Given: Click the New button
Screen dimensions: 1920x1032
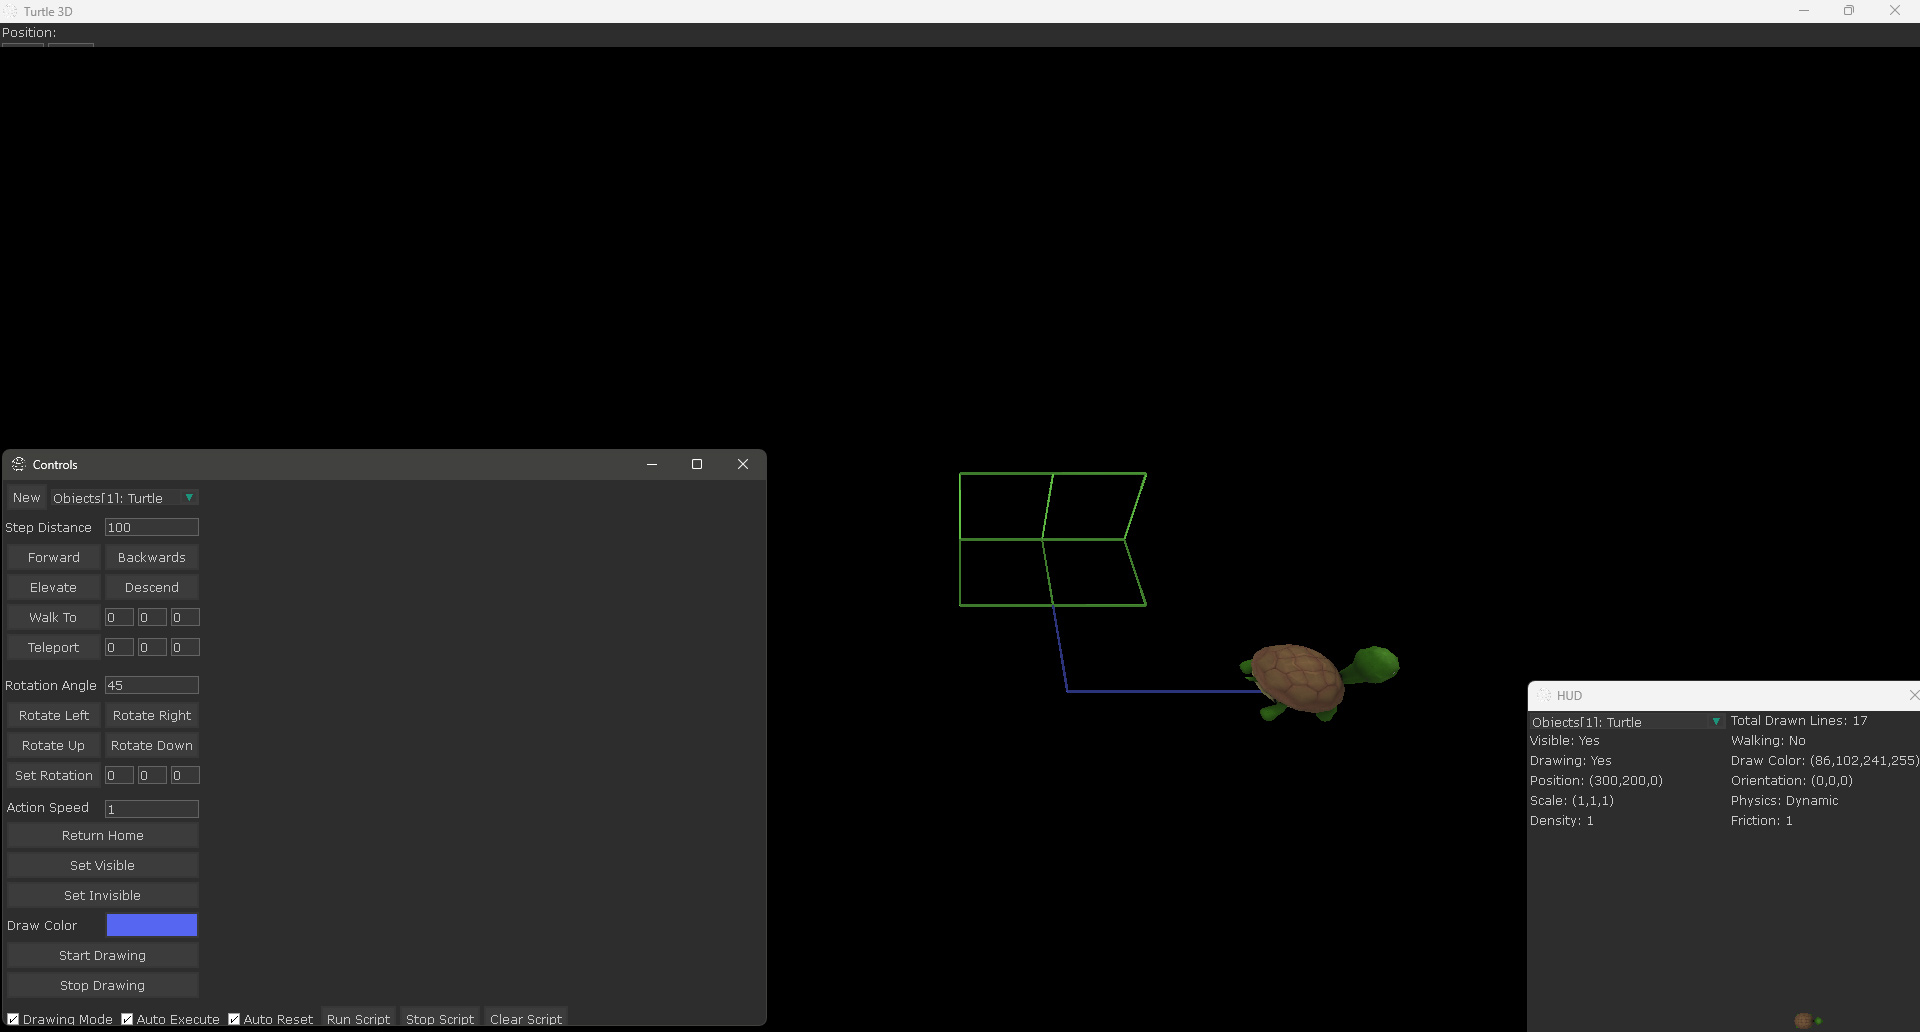Looking at the screenshot, I should point(26,498).
